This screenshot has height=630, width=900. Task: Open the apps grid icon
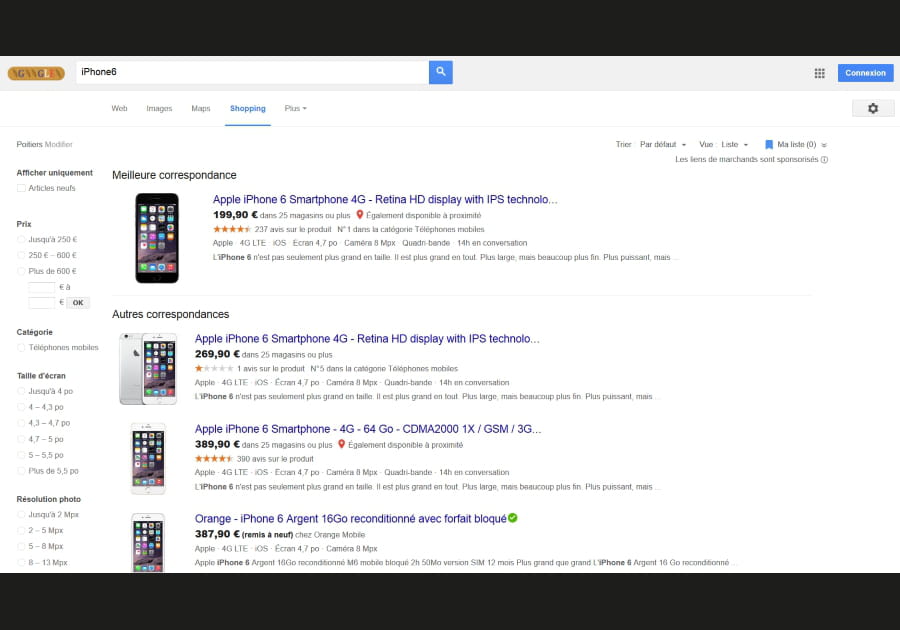[819, 73]
